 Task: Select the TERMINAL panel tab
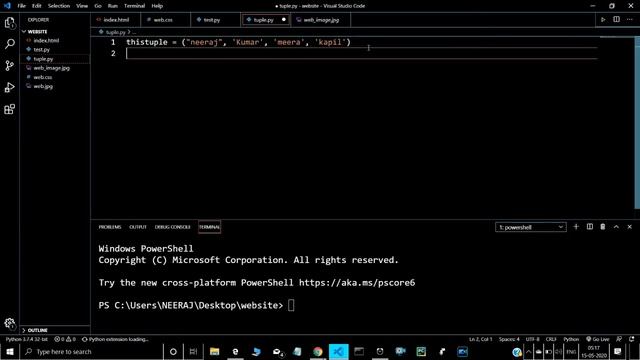[209, 227]
